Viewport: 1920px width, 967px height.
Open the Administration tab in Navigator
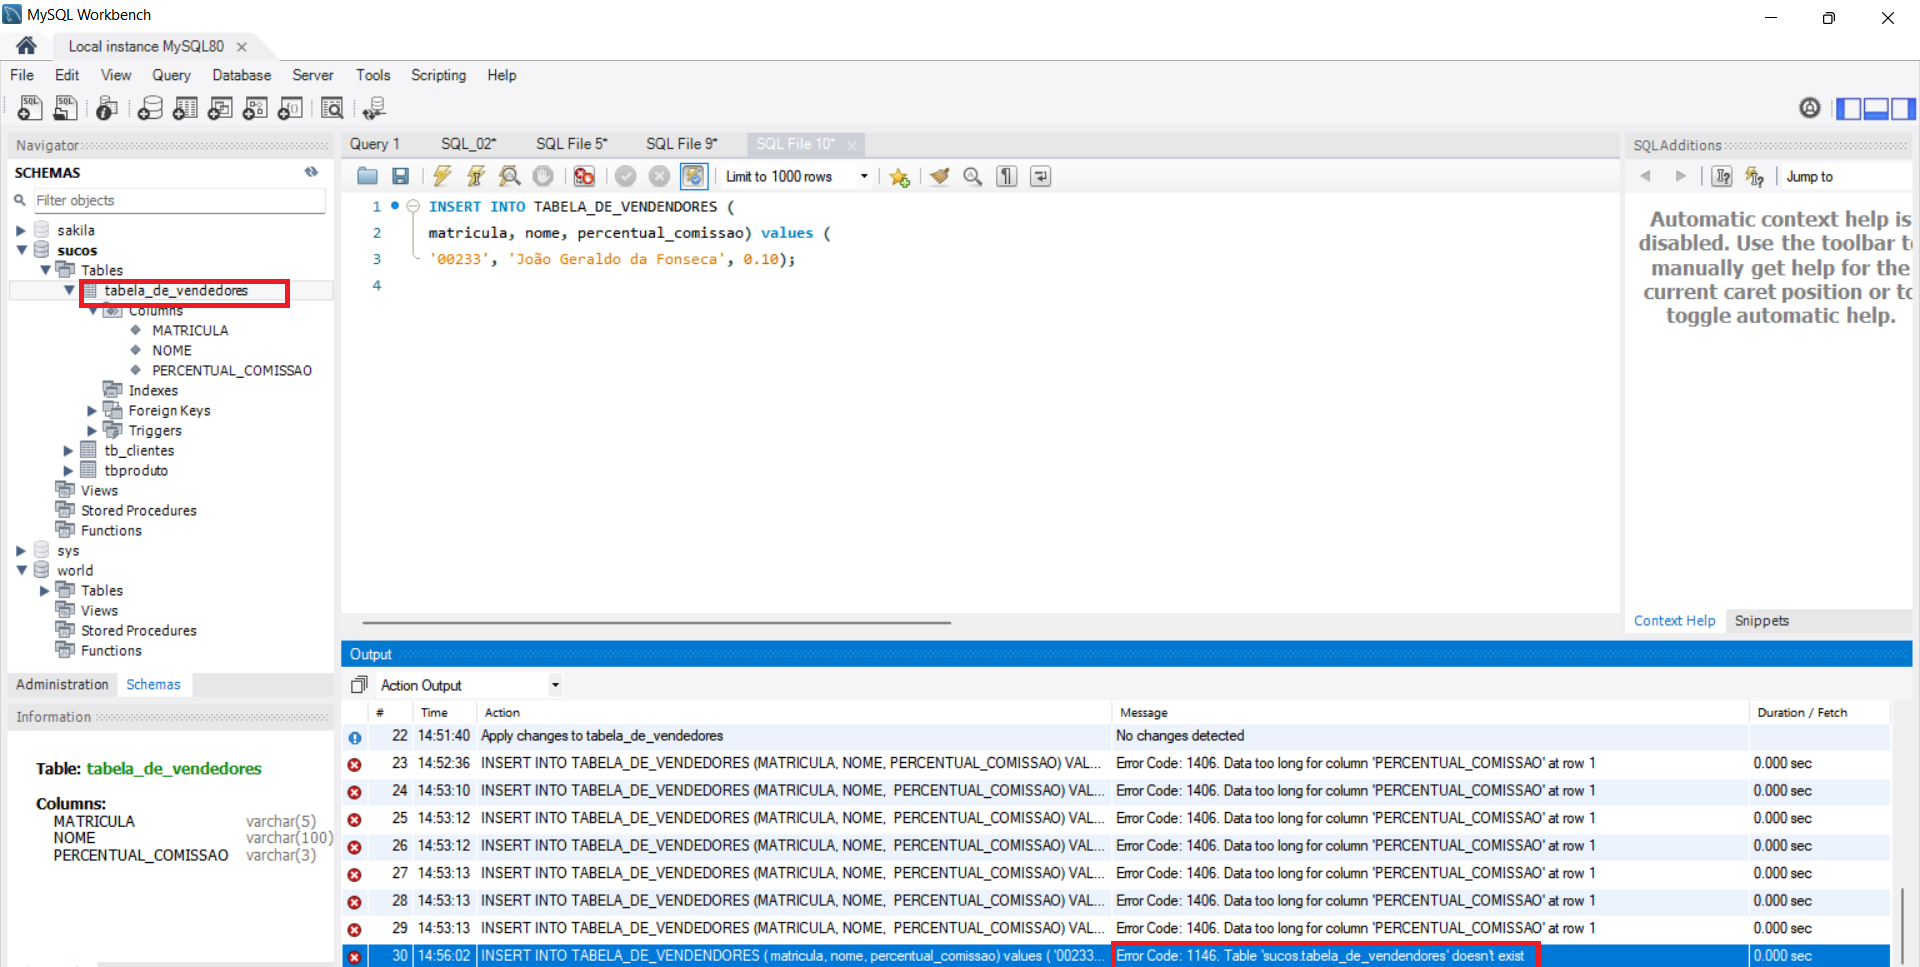(62, 684)
